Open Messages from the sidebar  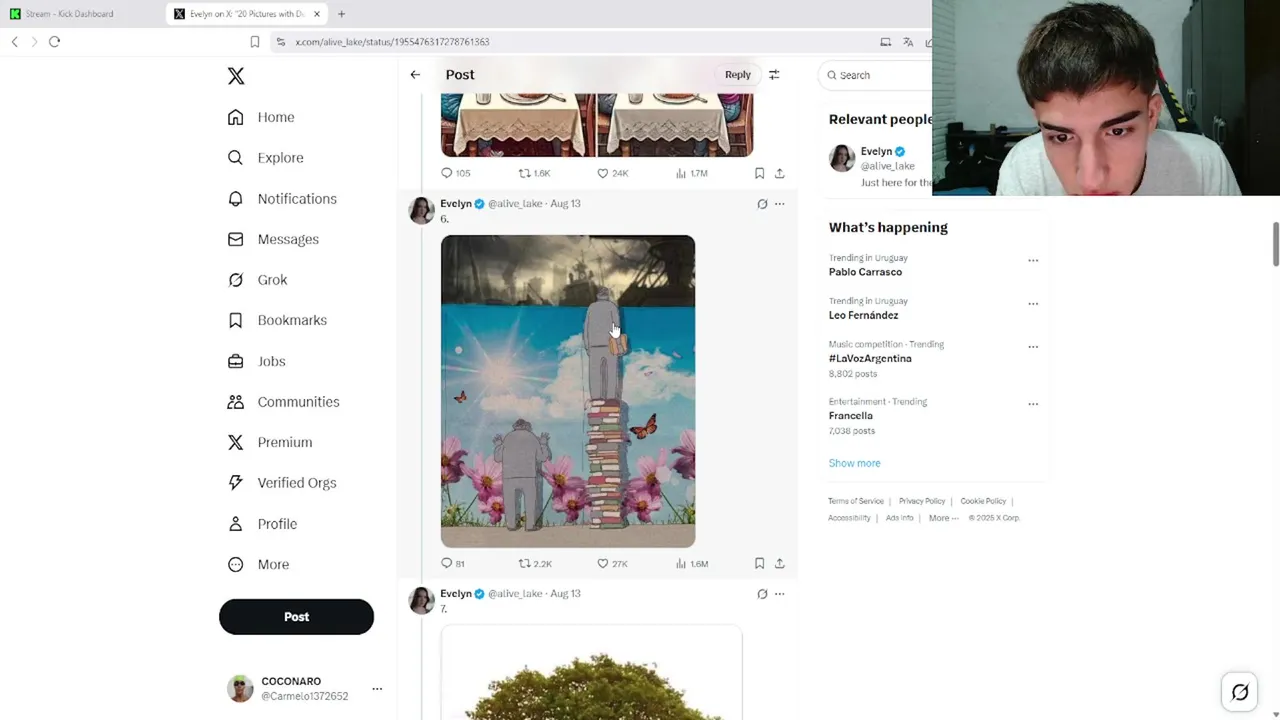point(273,239)
